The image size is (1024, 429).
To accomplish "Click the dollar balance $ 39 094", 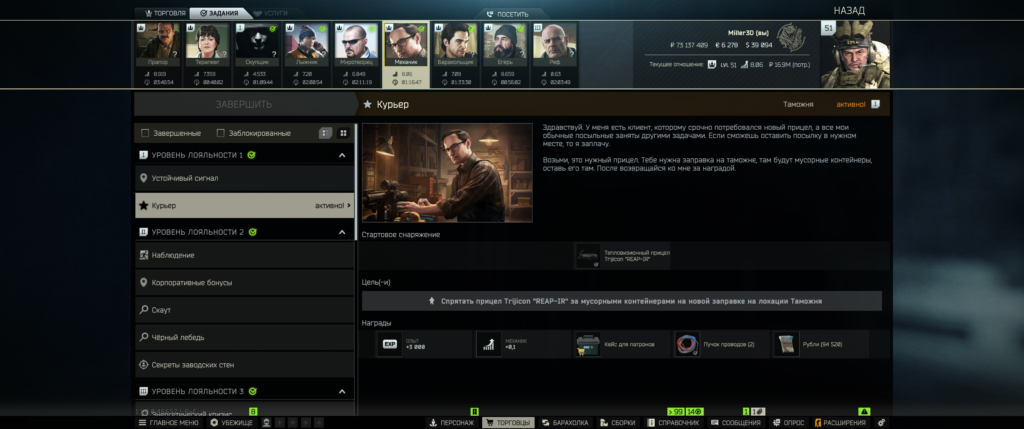I will click(758, 45).
